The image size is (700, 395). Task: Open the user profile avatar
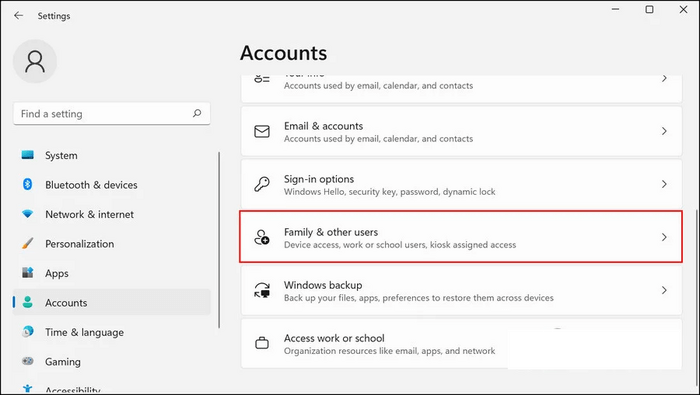click(x=35, y=61)
